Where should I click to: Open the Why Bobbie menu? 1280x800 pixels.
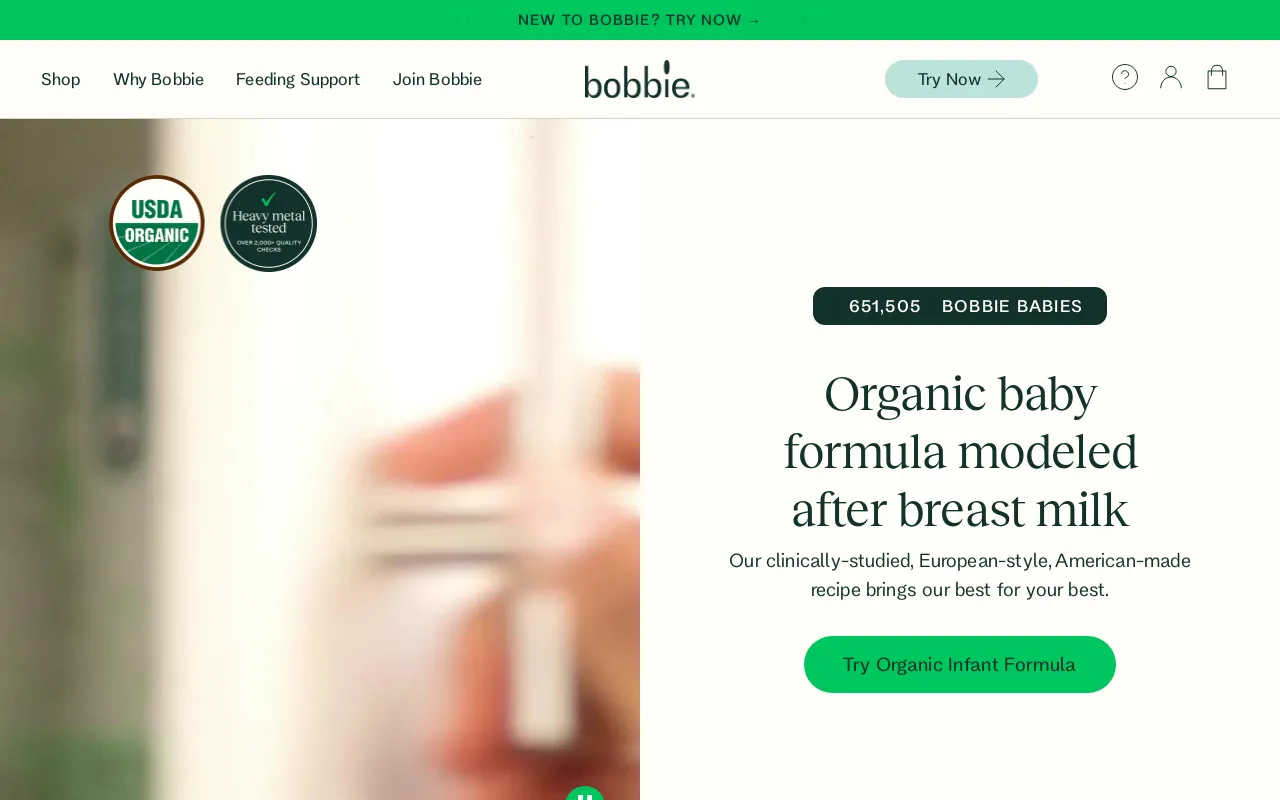[x=158, y=79]
